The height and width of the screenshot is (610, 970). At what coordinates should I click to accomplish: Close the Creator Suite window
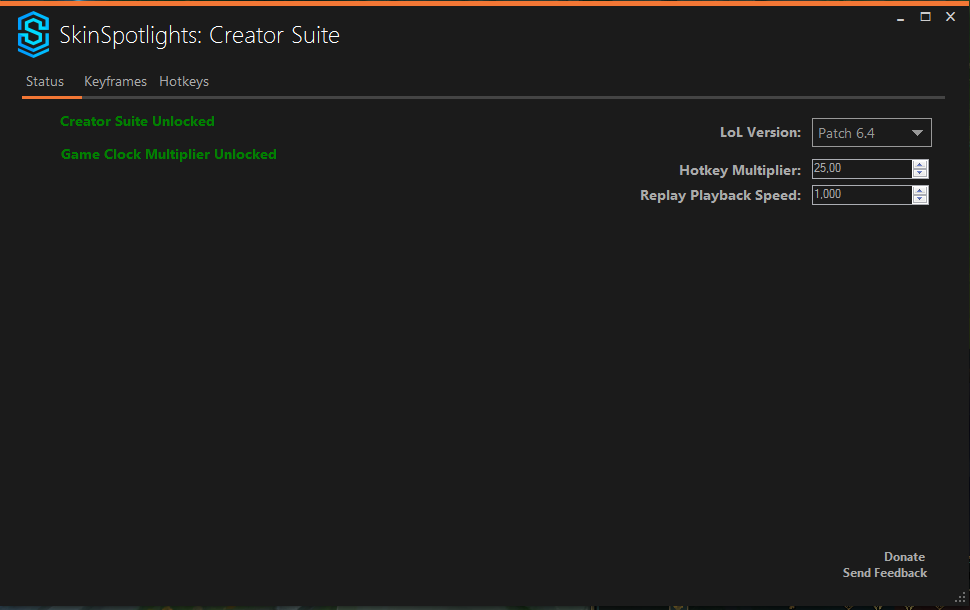tap(951, 17)
